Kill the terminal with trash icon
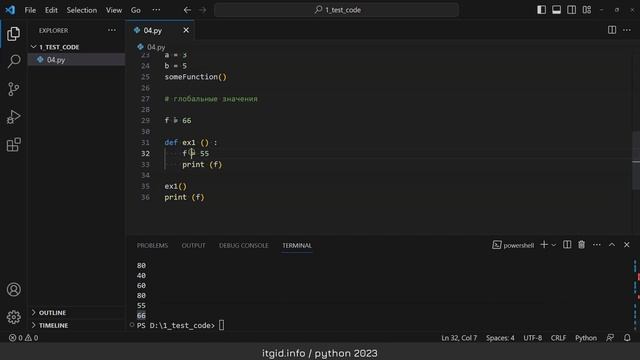Screen dimensions: 640x360 tap(581, 244)
